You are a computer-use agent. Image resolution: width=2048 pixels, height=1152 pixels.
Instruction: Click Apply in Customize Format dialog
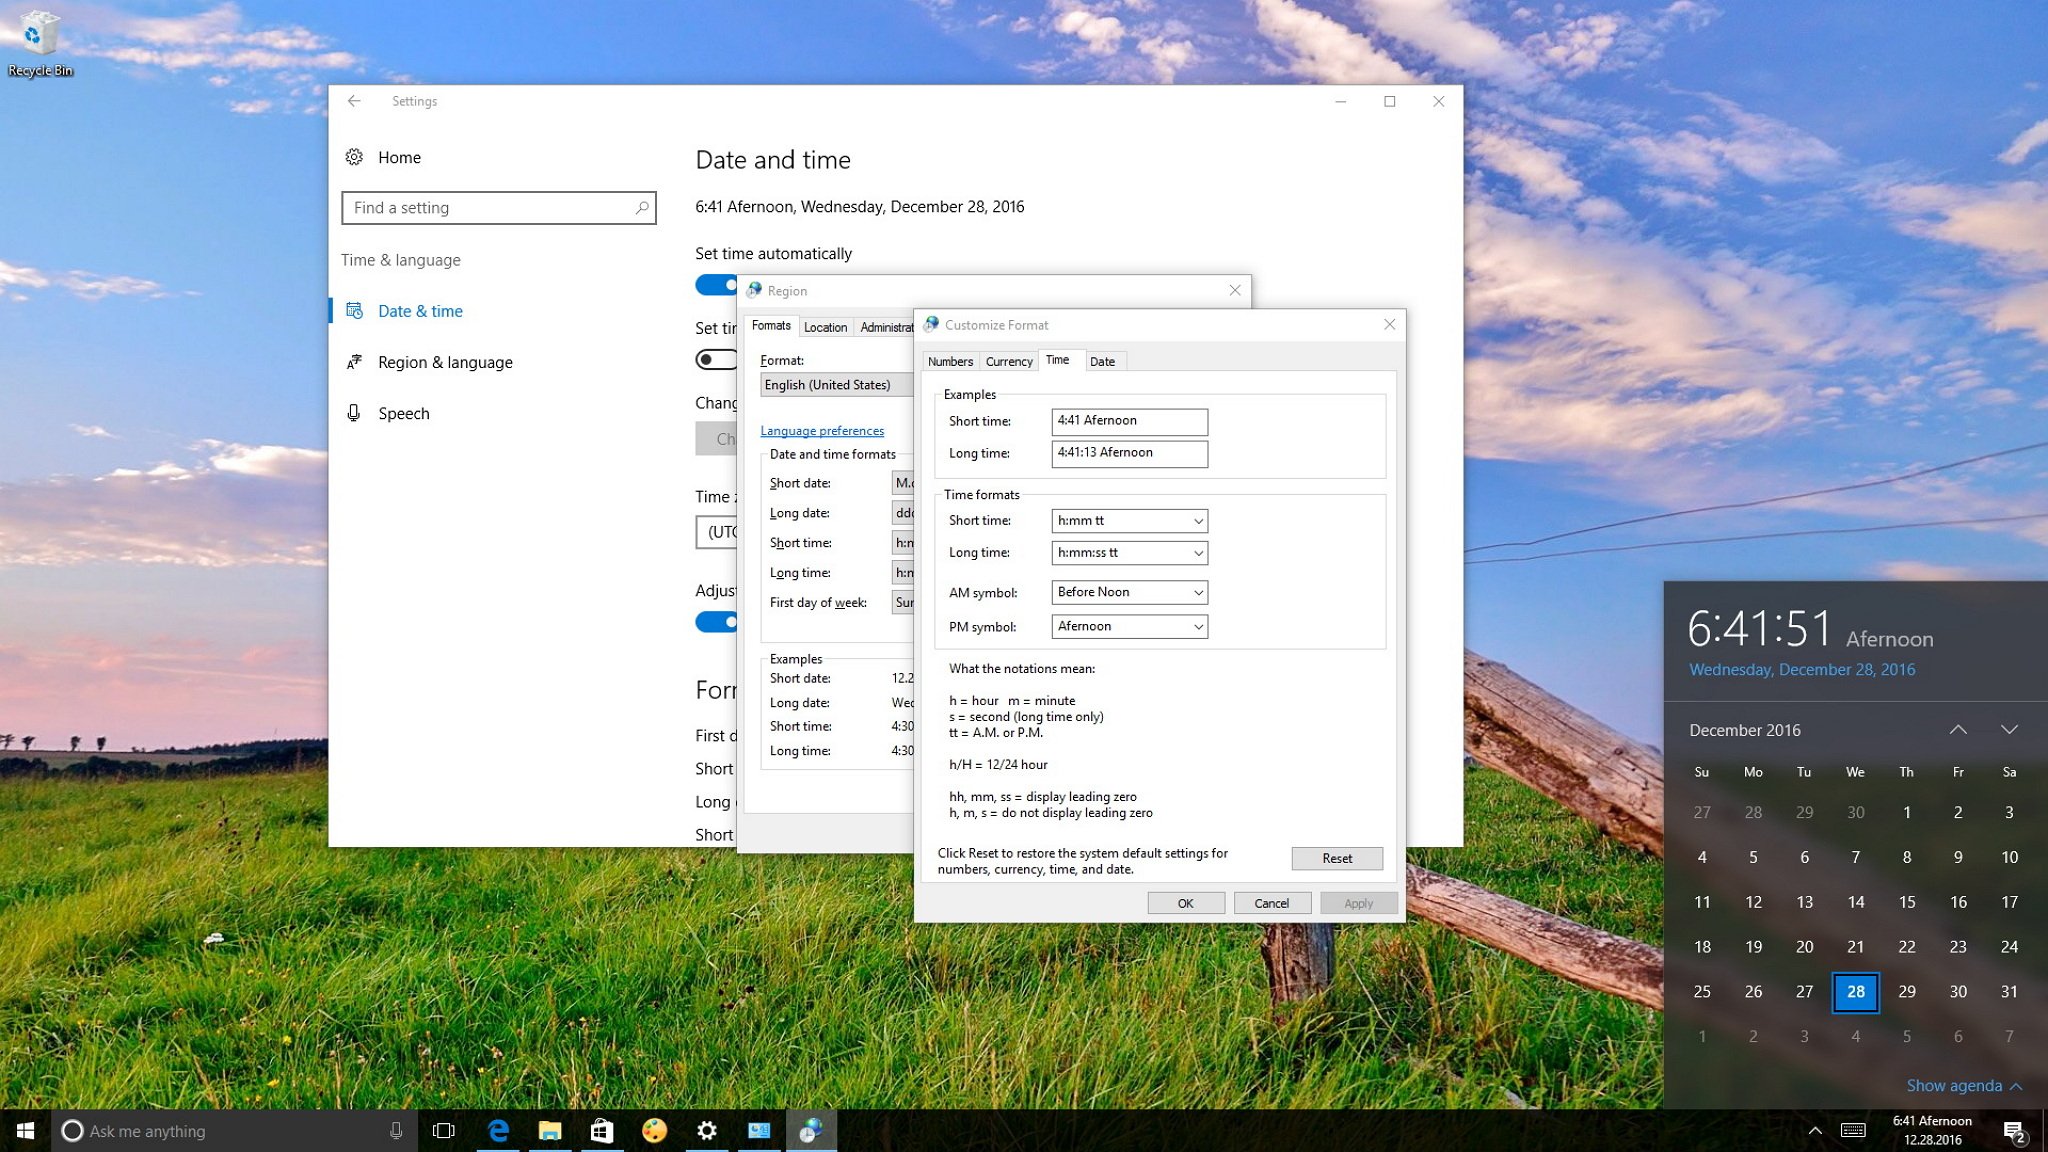pos(1355,902)
